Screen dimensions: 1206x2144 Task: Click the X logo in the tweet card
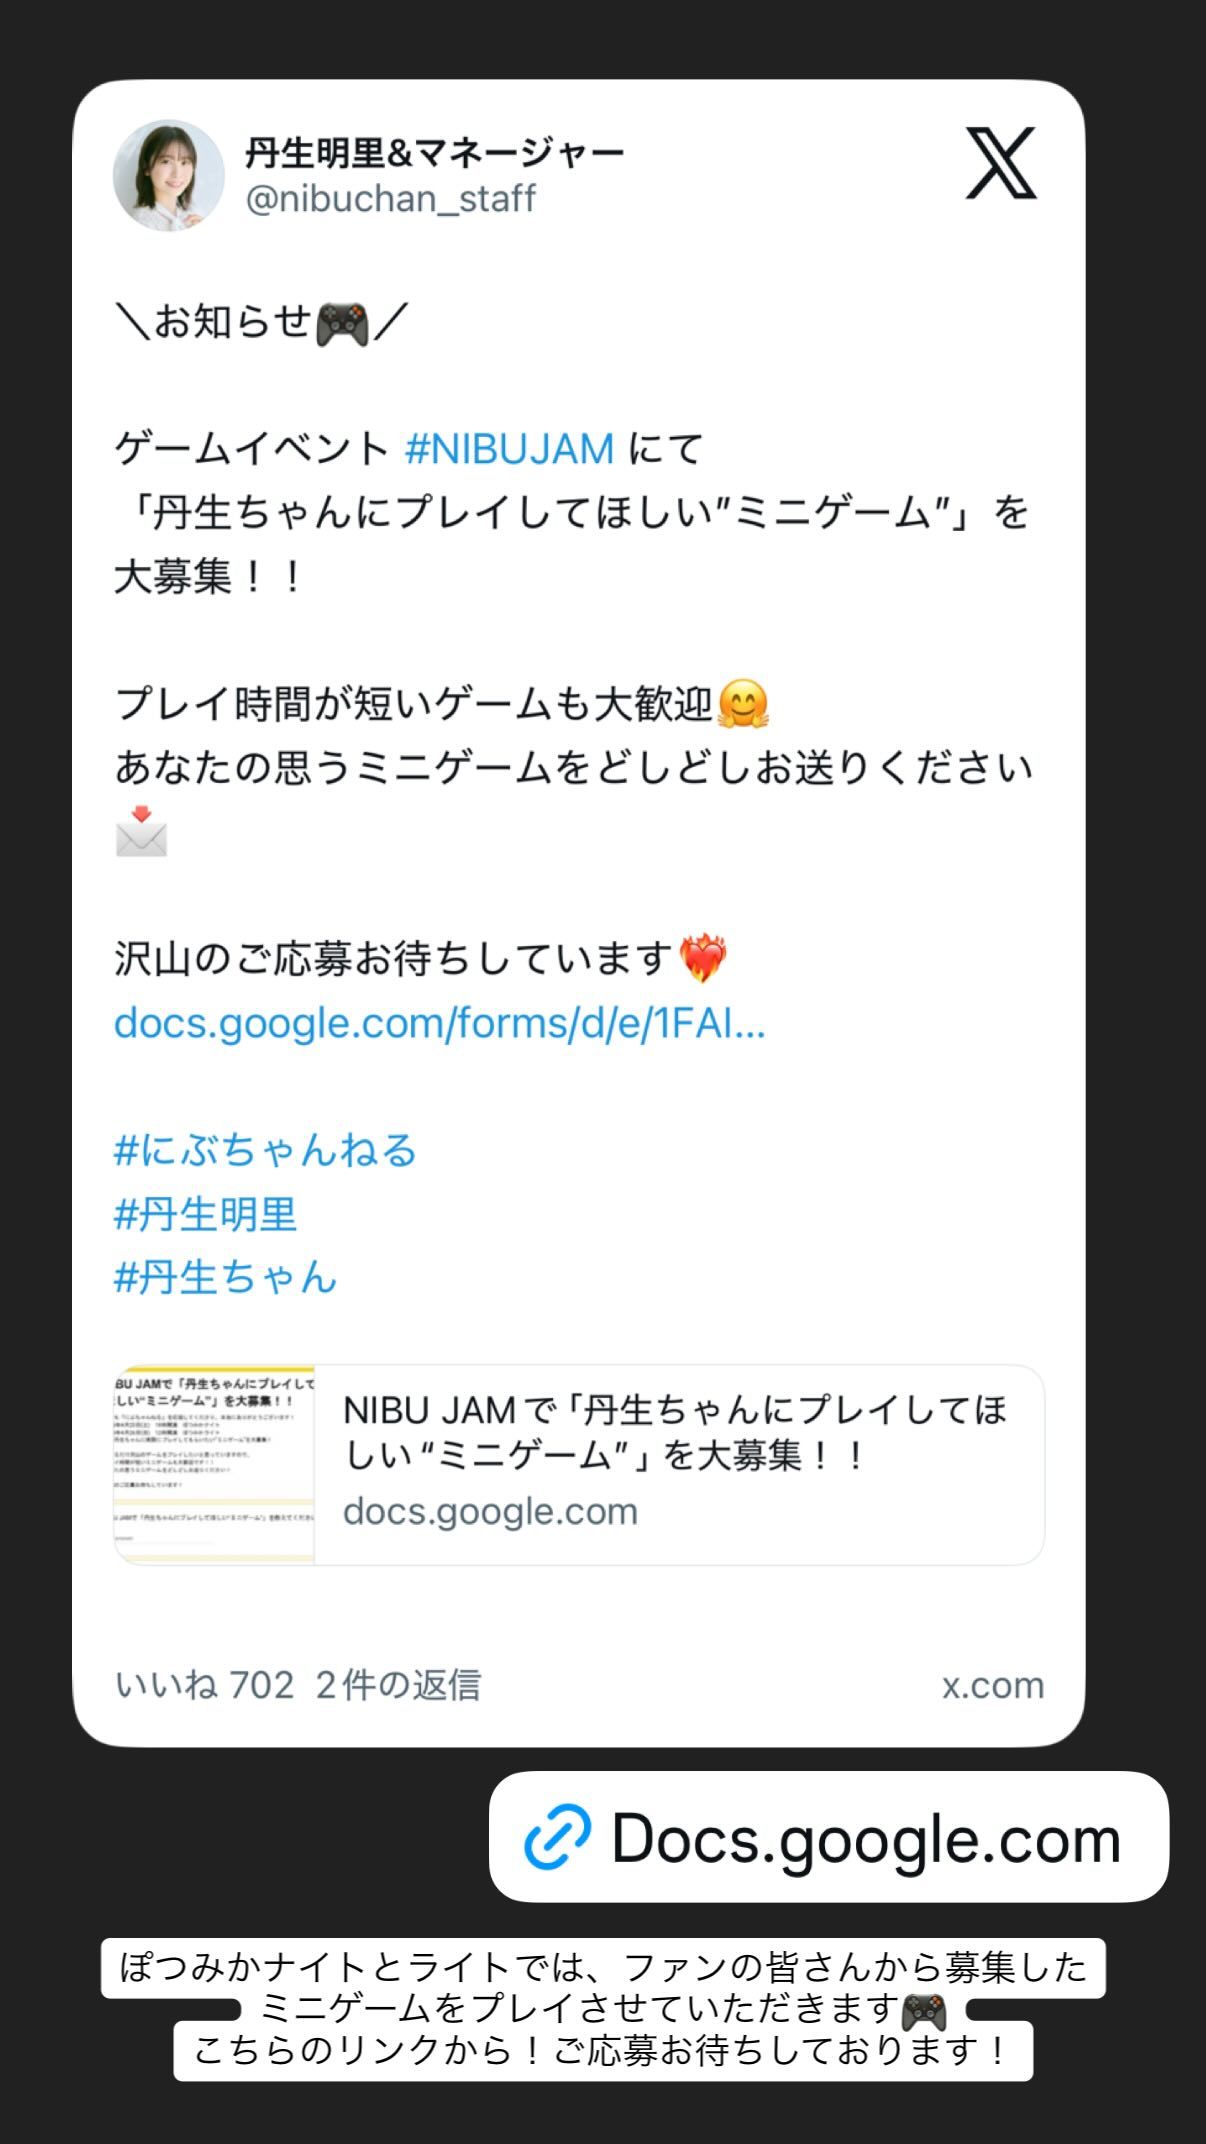1001,163
